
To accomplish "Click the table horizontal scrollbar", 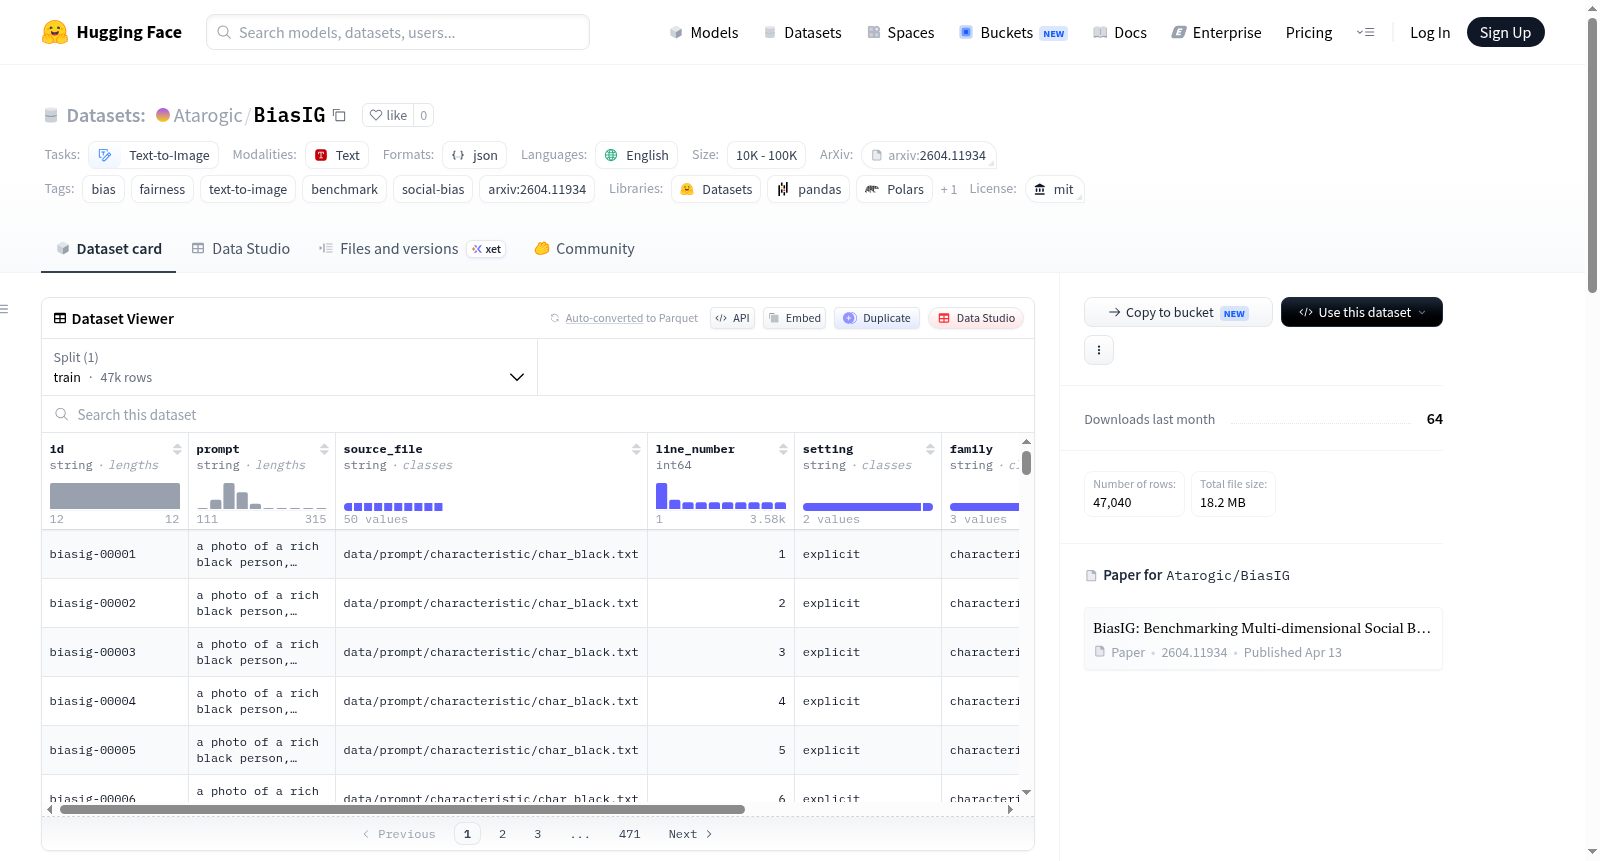I will 402,809.
